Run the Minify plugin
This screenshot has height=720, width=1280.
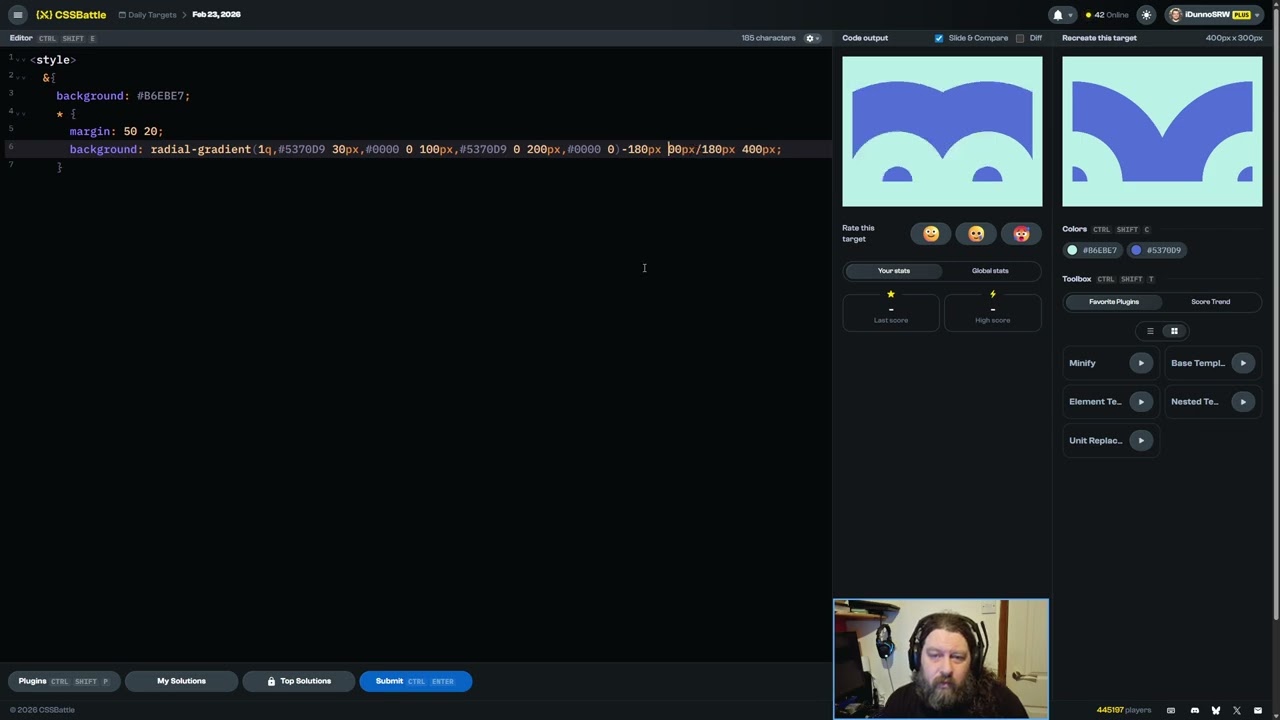(1140, 363)
